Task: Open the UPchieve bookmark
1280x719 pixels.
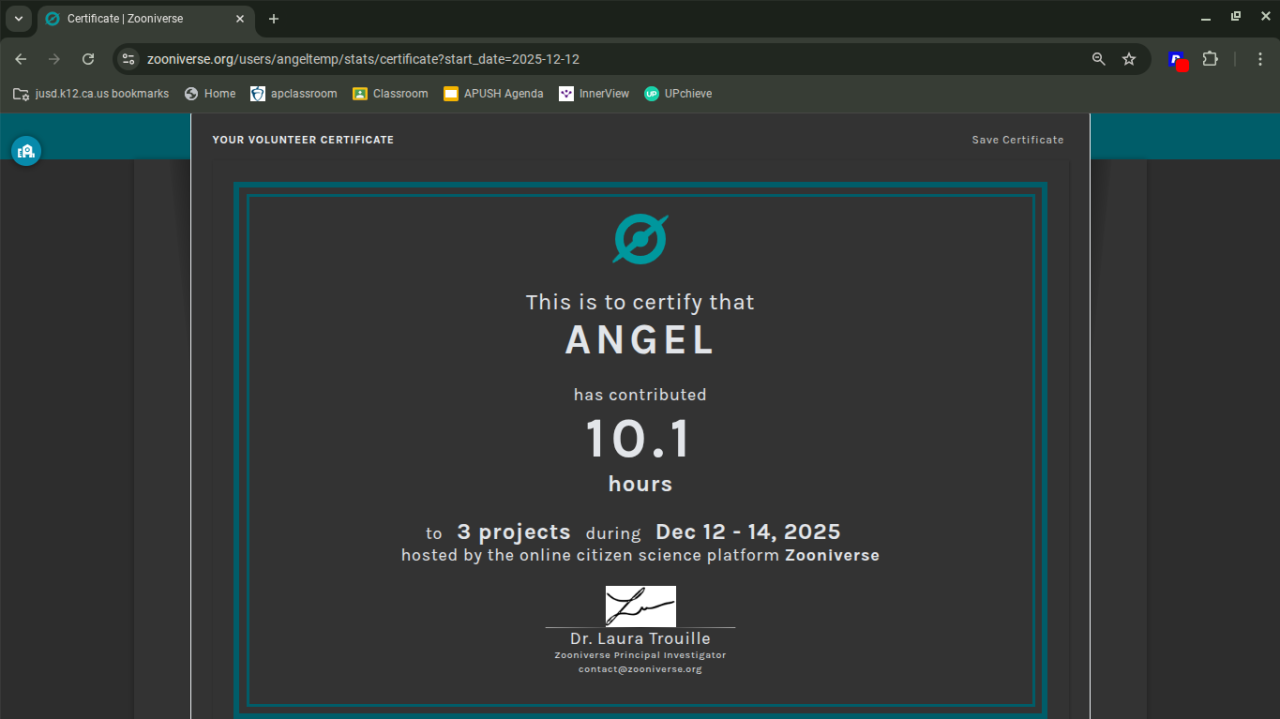Action: coord(678,93)
